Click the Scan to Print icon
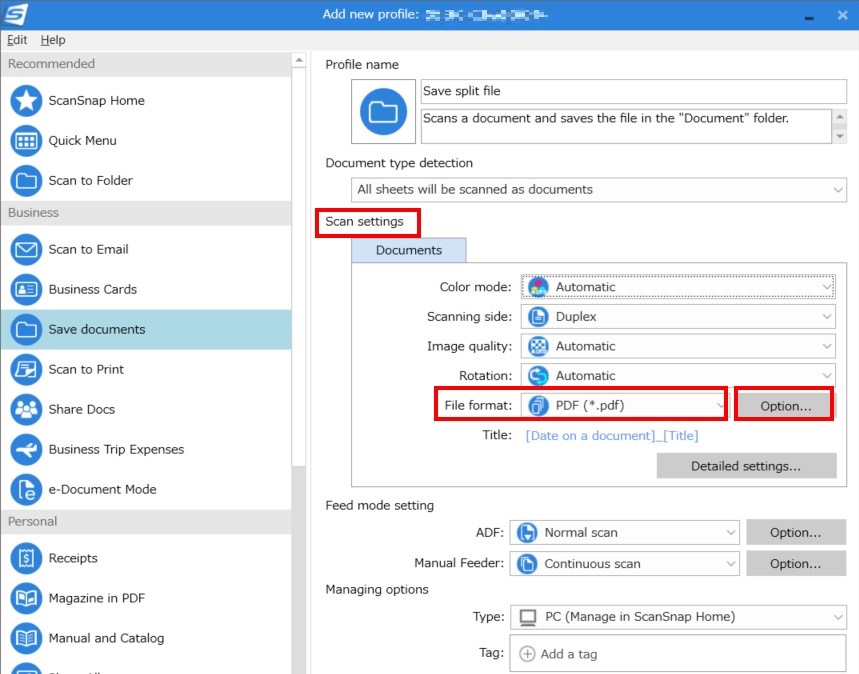Viewport: 859px width, 674px height. (26, 370)
